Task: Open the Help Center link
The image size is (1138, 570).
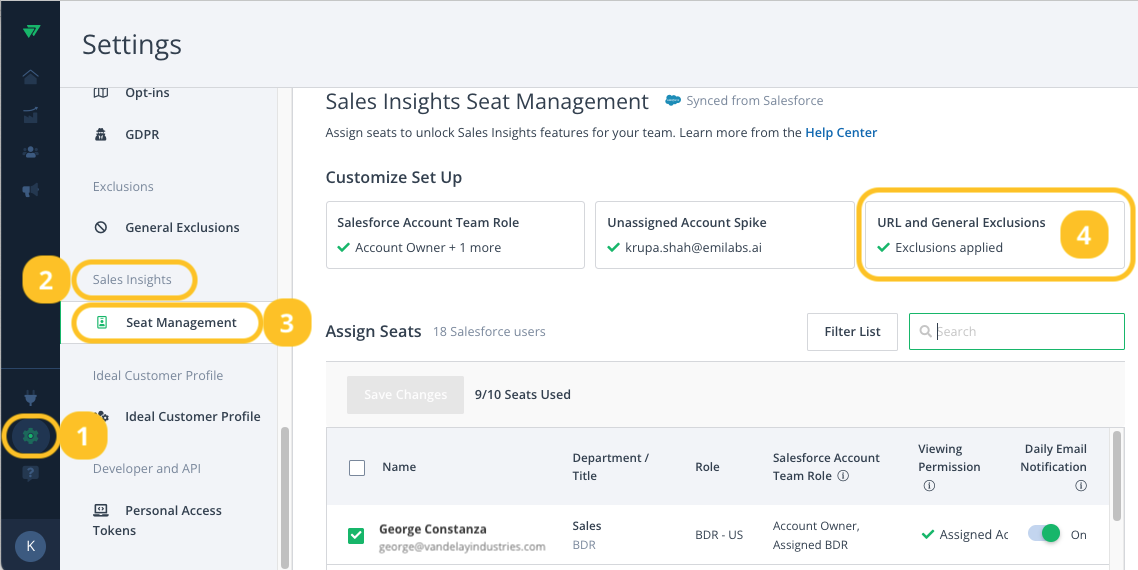Action: (841, 133)
